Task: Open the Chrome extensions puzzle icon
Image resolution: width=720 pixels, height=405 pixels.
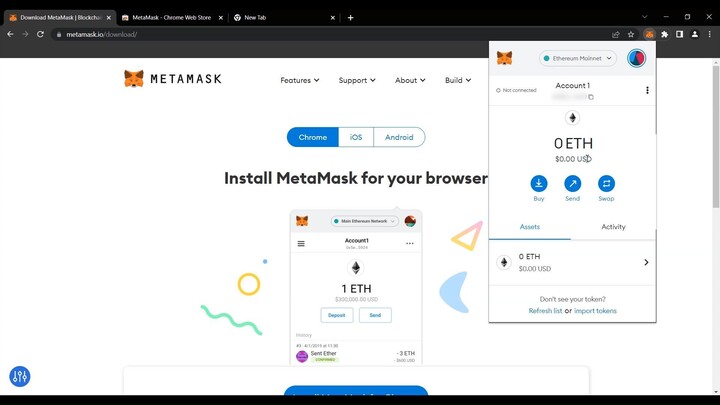Action: (664, 34)
